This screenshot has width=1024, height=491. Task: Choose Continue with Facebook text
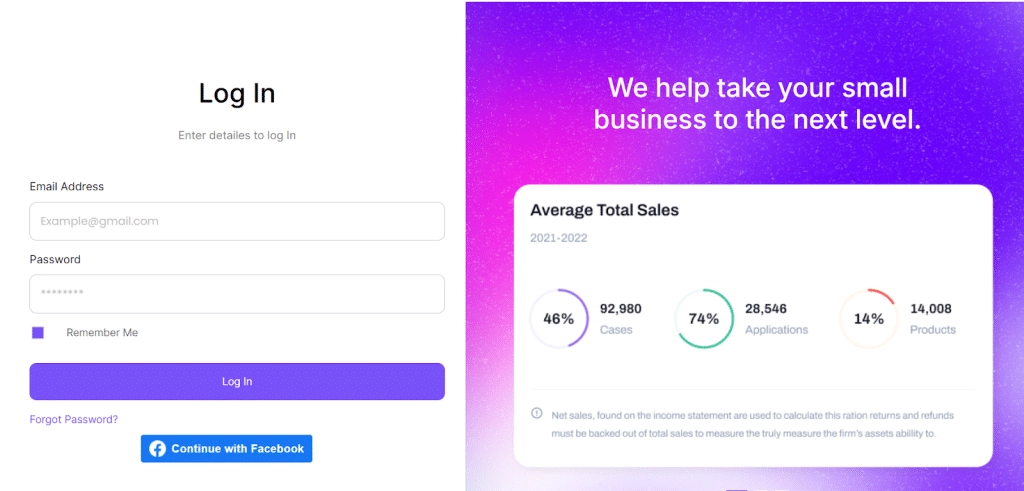pos(237,449)
